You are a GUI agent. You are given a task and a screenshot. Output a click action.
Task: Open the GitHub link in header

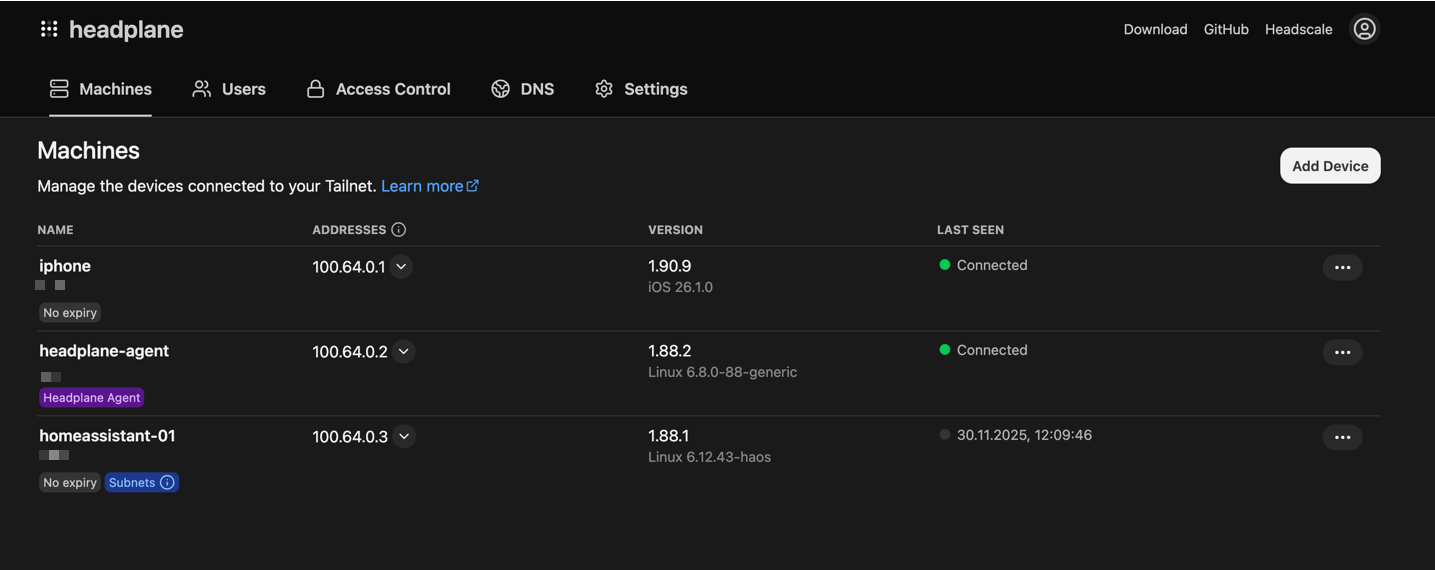1226,29
